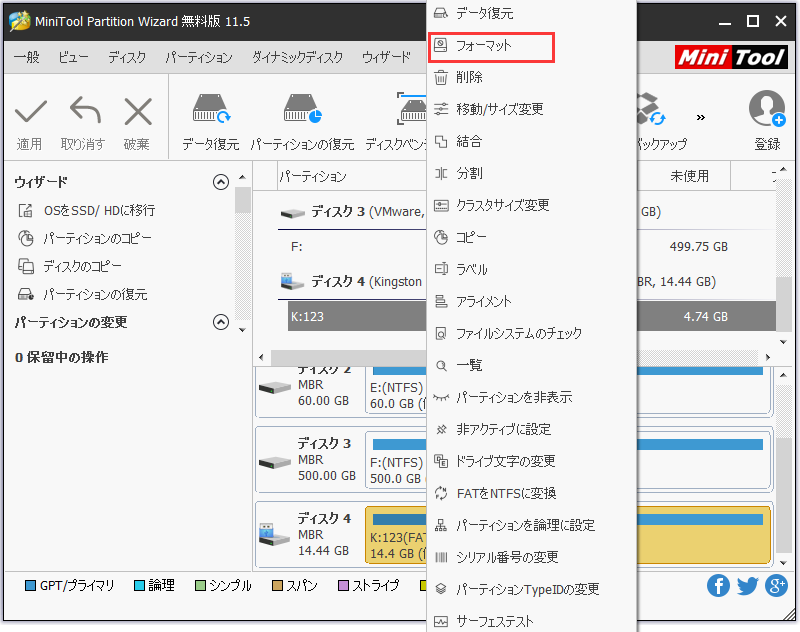Open the ディスク menu

coord(127,57)
